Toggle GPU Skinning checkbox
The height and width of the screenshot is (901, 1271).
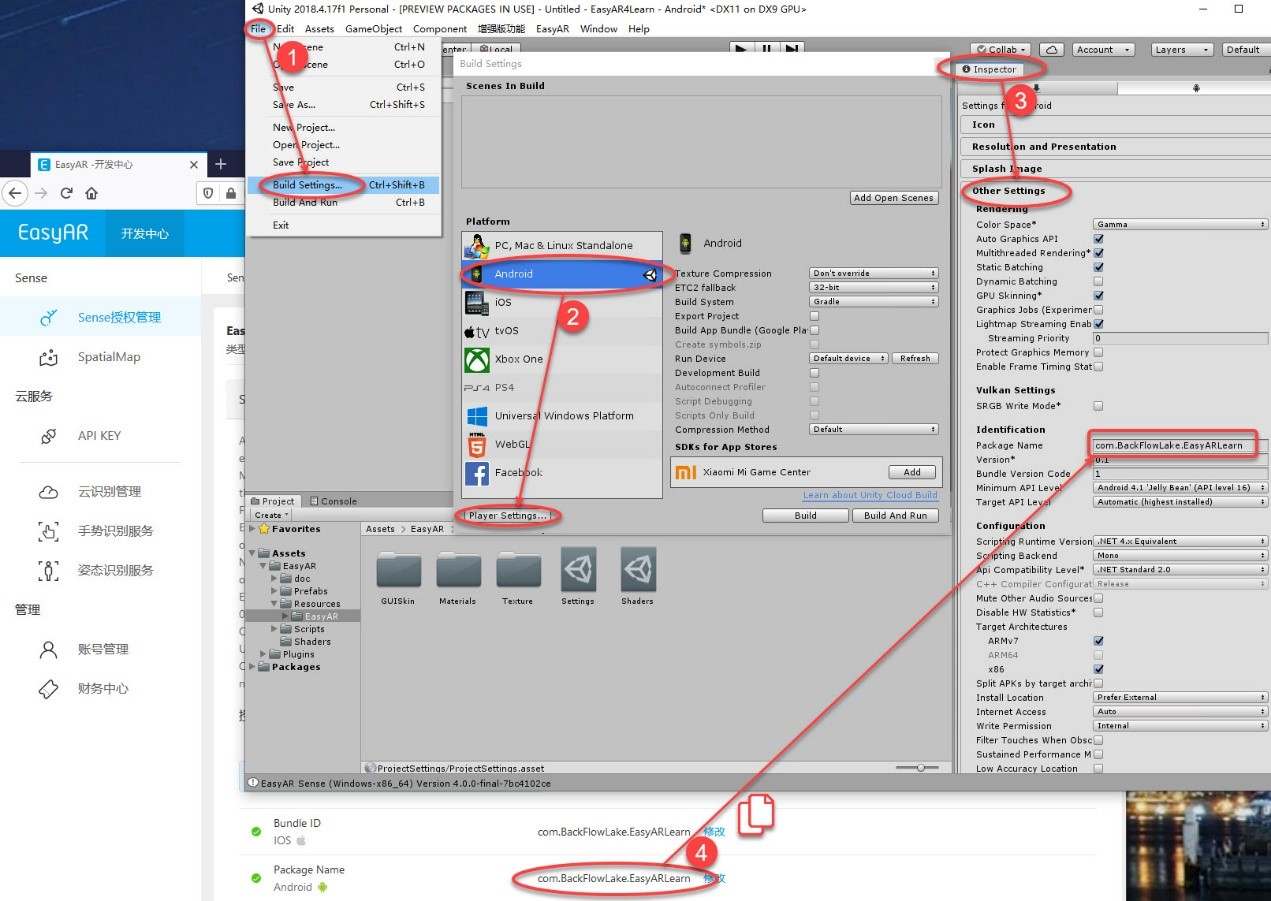point(1098,296)
